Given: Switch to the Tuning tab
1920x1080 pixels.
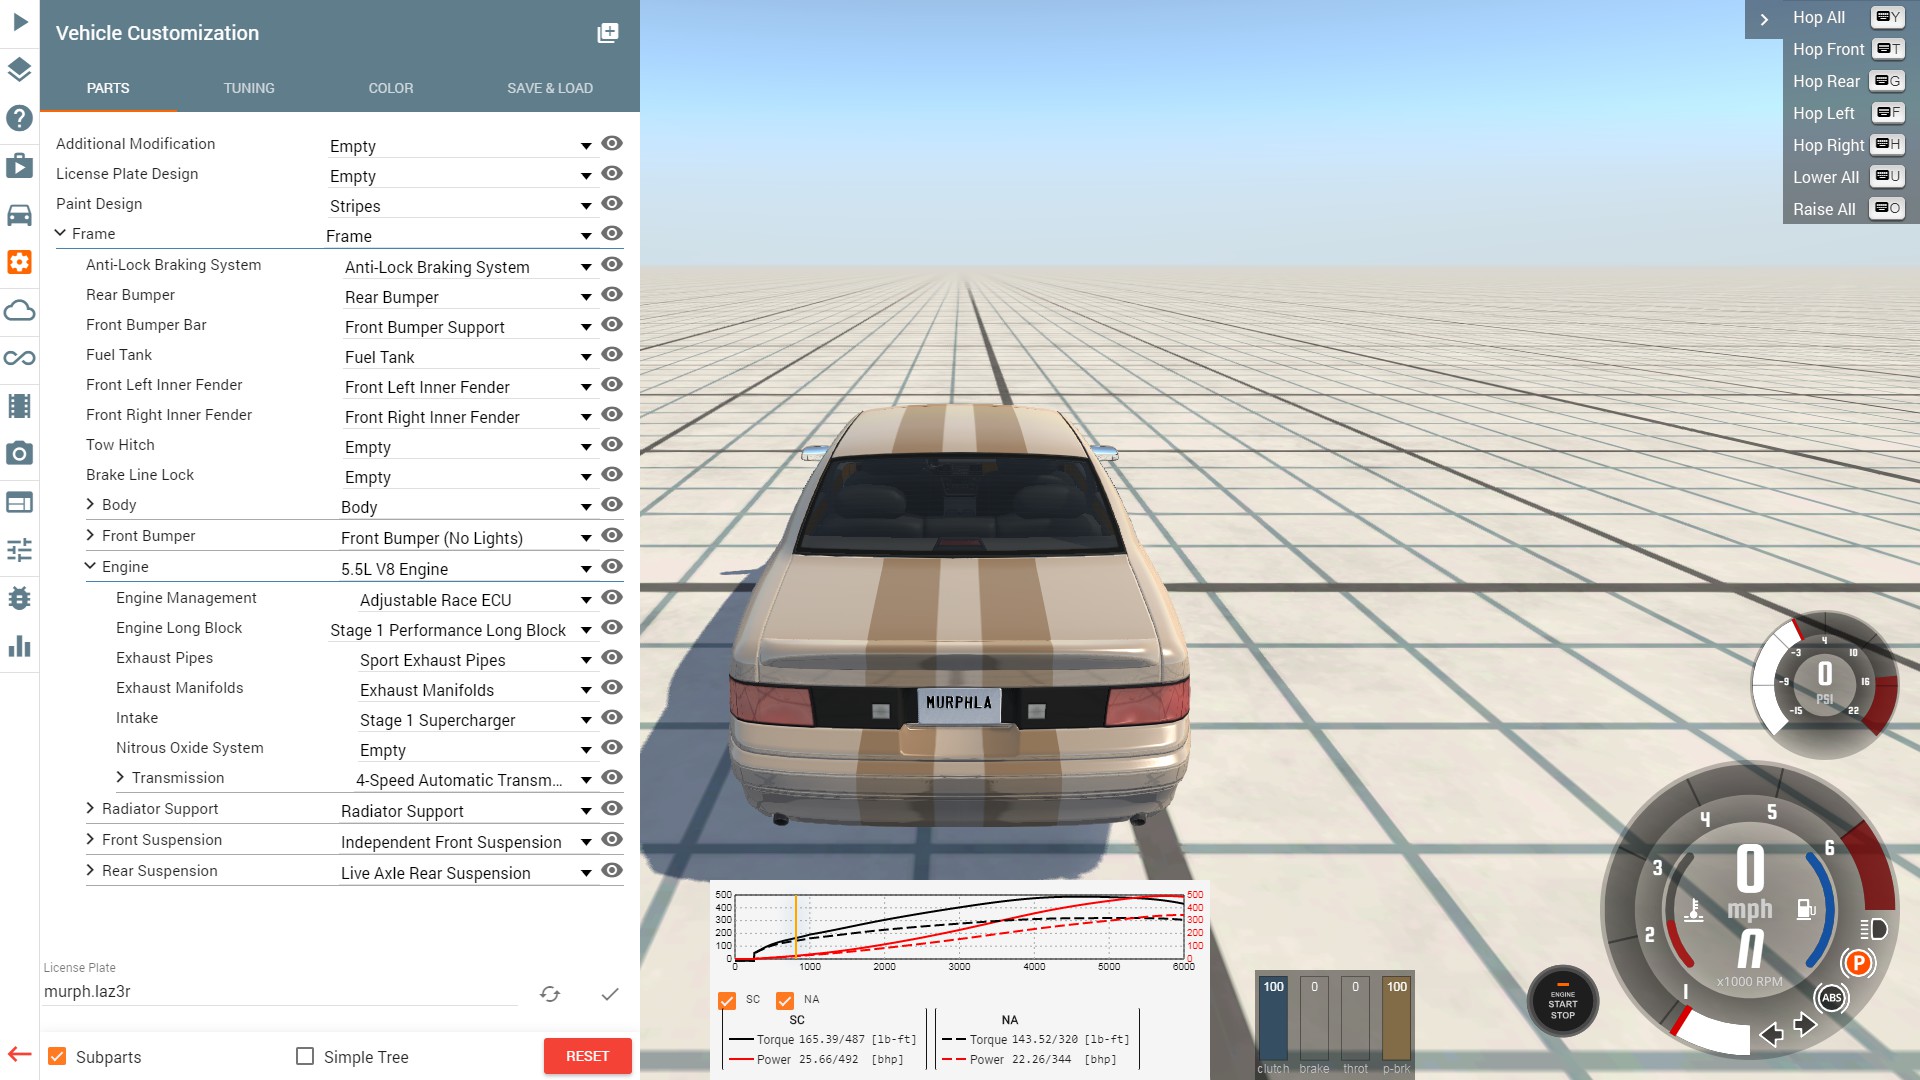Looking at the screenshot, I should 249,88.
